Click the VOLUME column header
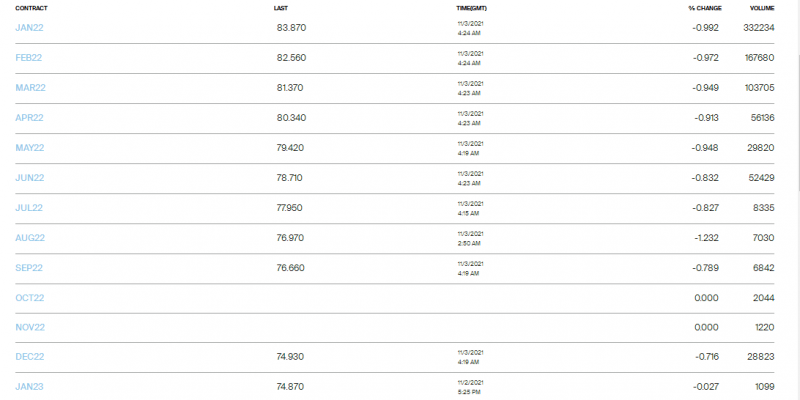Viewport: 800px width, 400px height. point(762,8)
